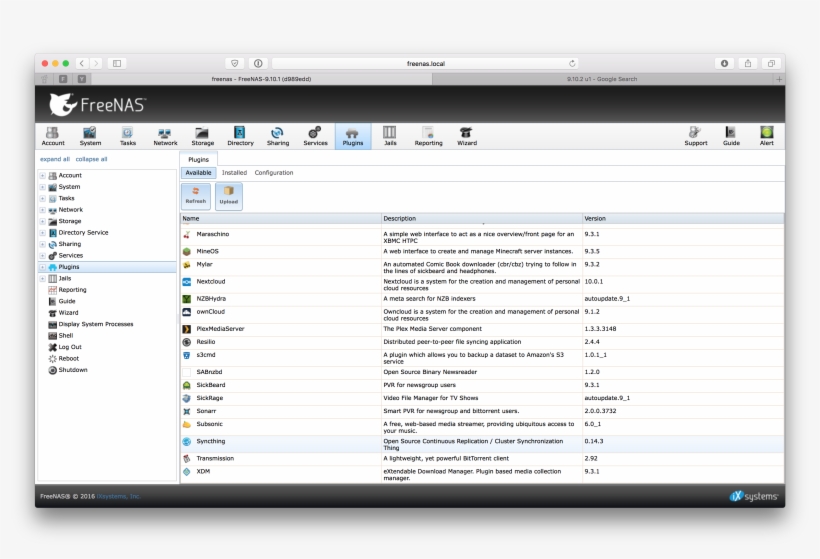The height and width of the screenshot is (559, 820).
Task: Reload the page in Safari
Action: point(572,63)
